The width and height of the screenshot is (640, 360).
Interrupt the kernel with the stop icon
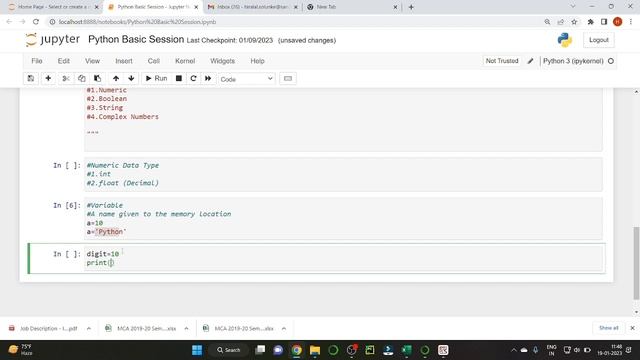tap(179, 78)
